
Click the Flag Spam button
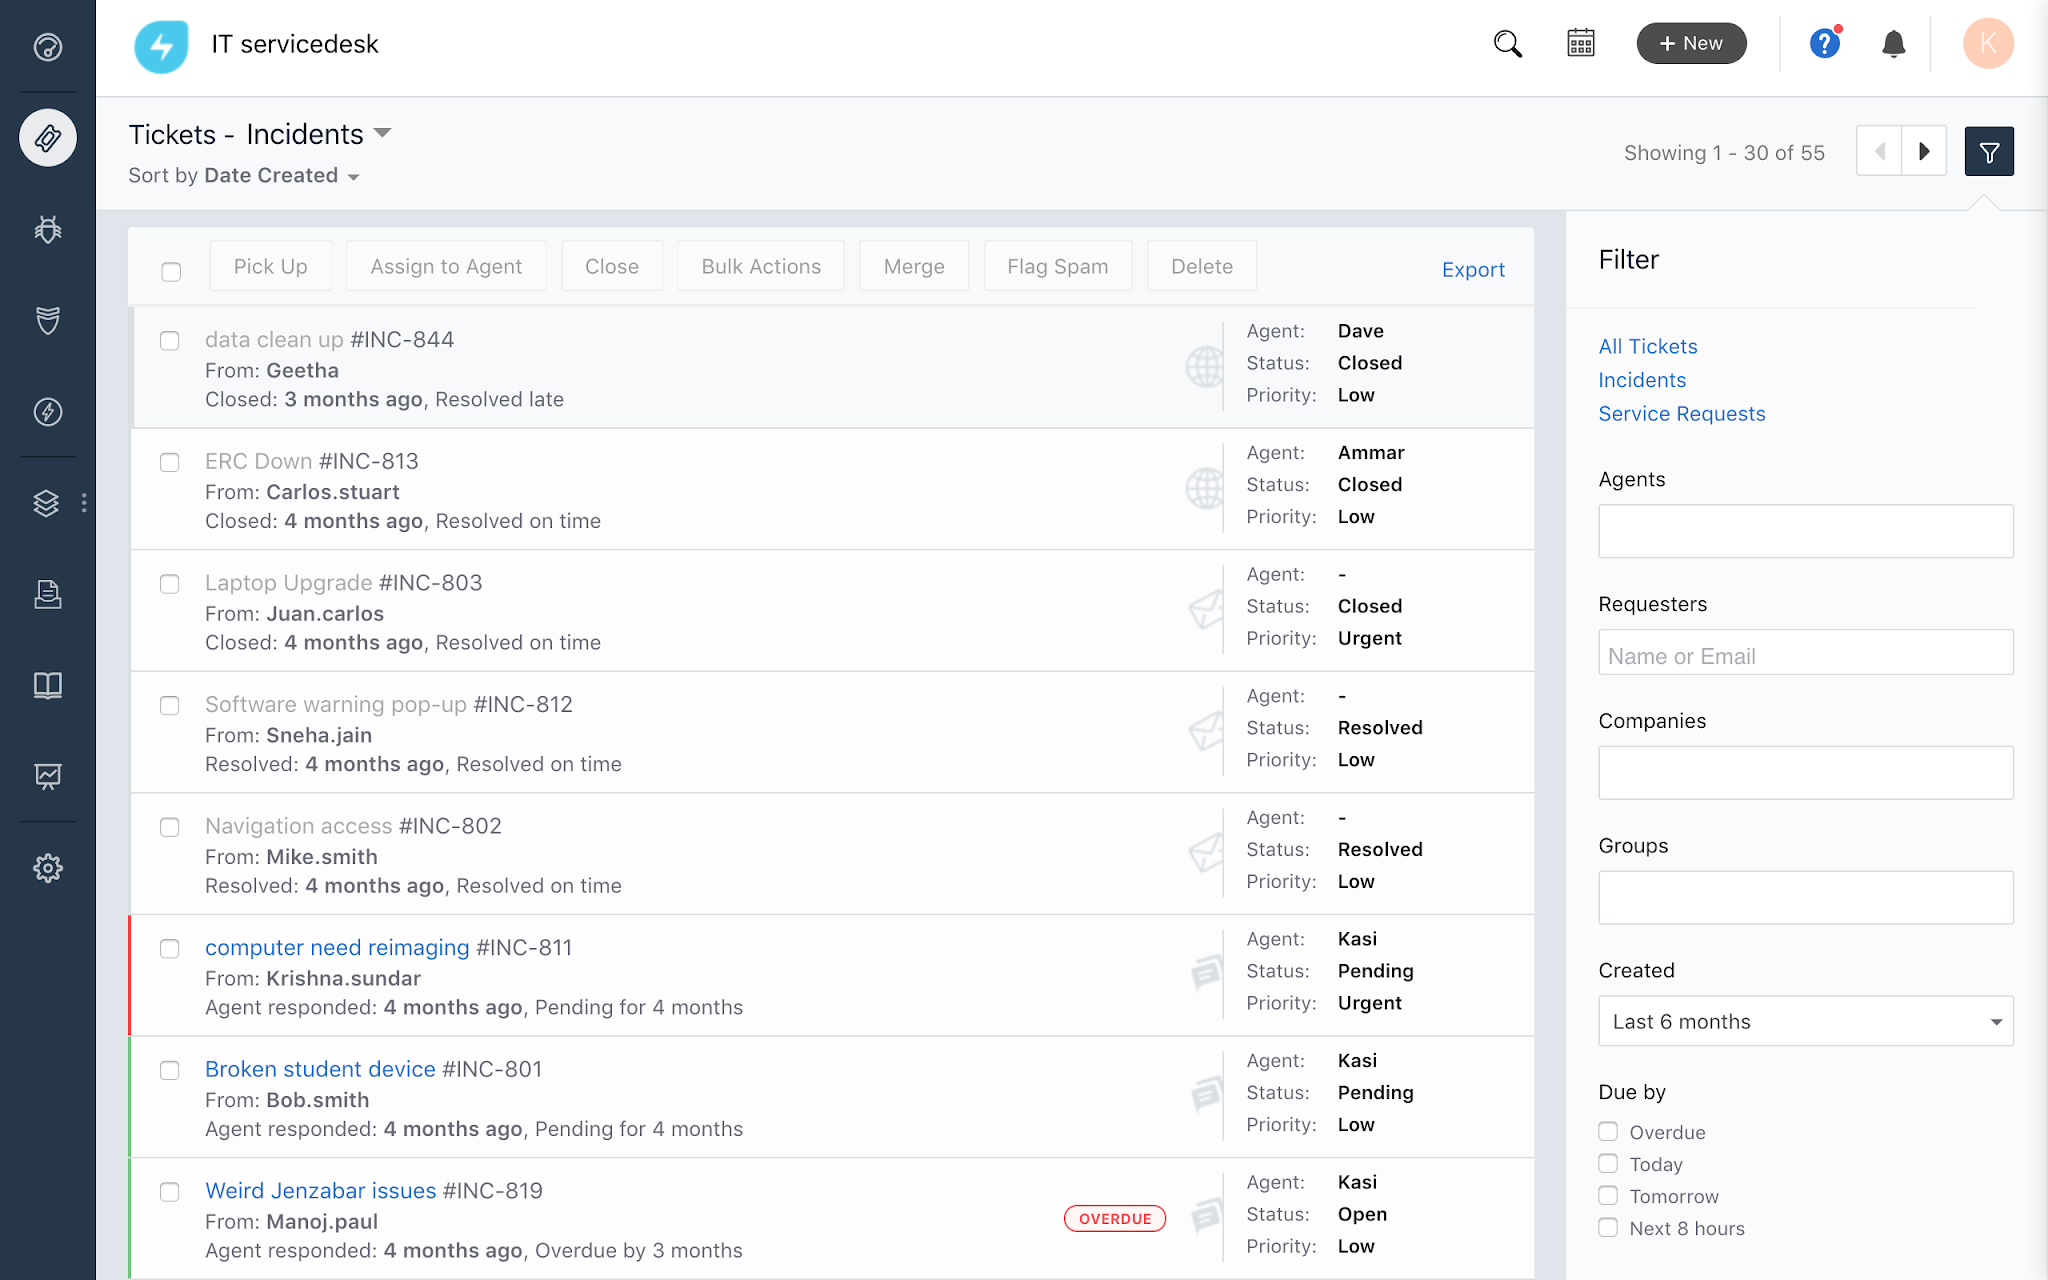point(1058,266)
